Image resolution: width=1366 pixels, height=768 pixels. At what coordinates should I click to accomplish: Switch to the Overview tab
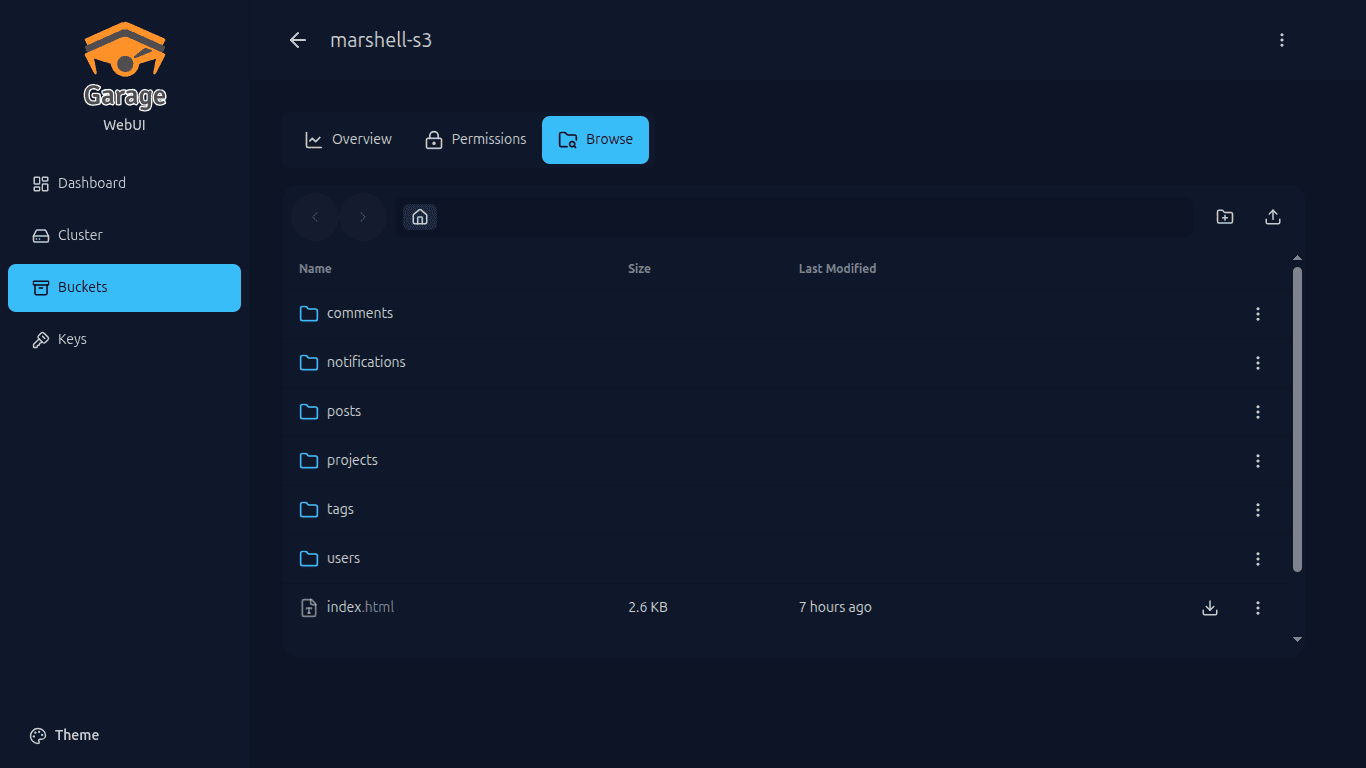(348, 139)
